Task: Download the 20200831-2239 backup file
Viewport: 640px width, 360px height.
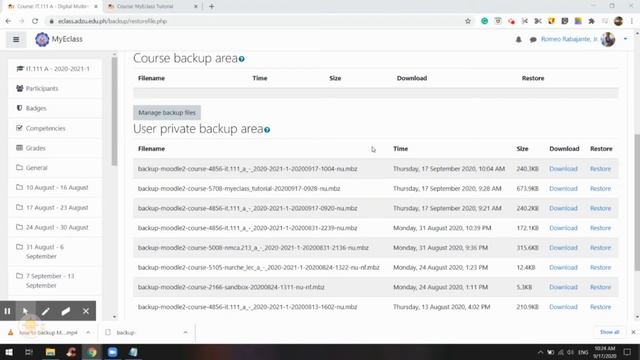Action: pyautogui.click(x=563, y=228)
